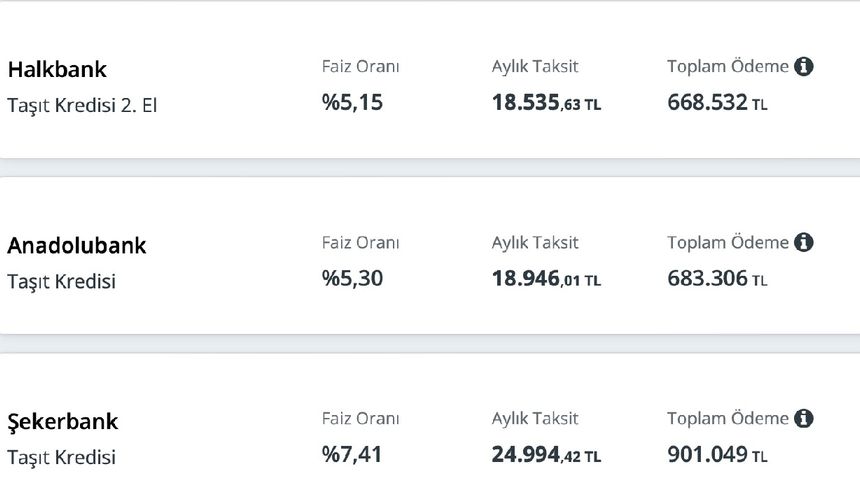Click Anadolubank total payment 683.306 TL
The width and height of the screenshot is (860, 504).
coord(717,279)
